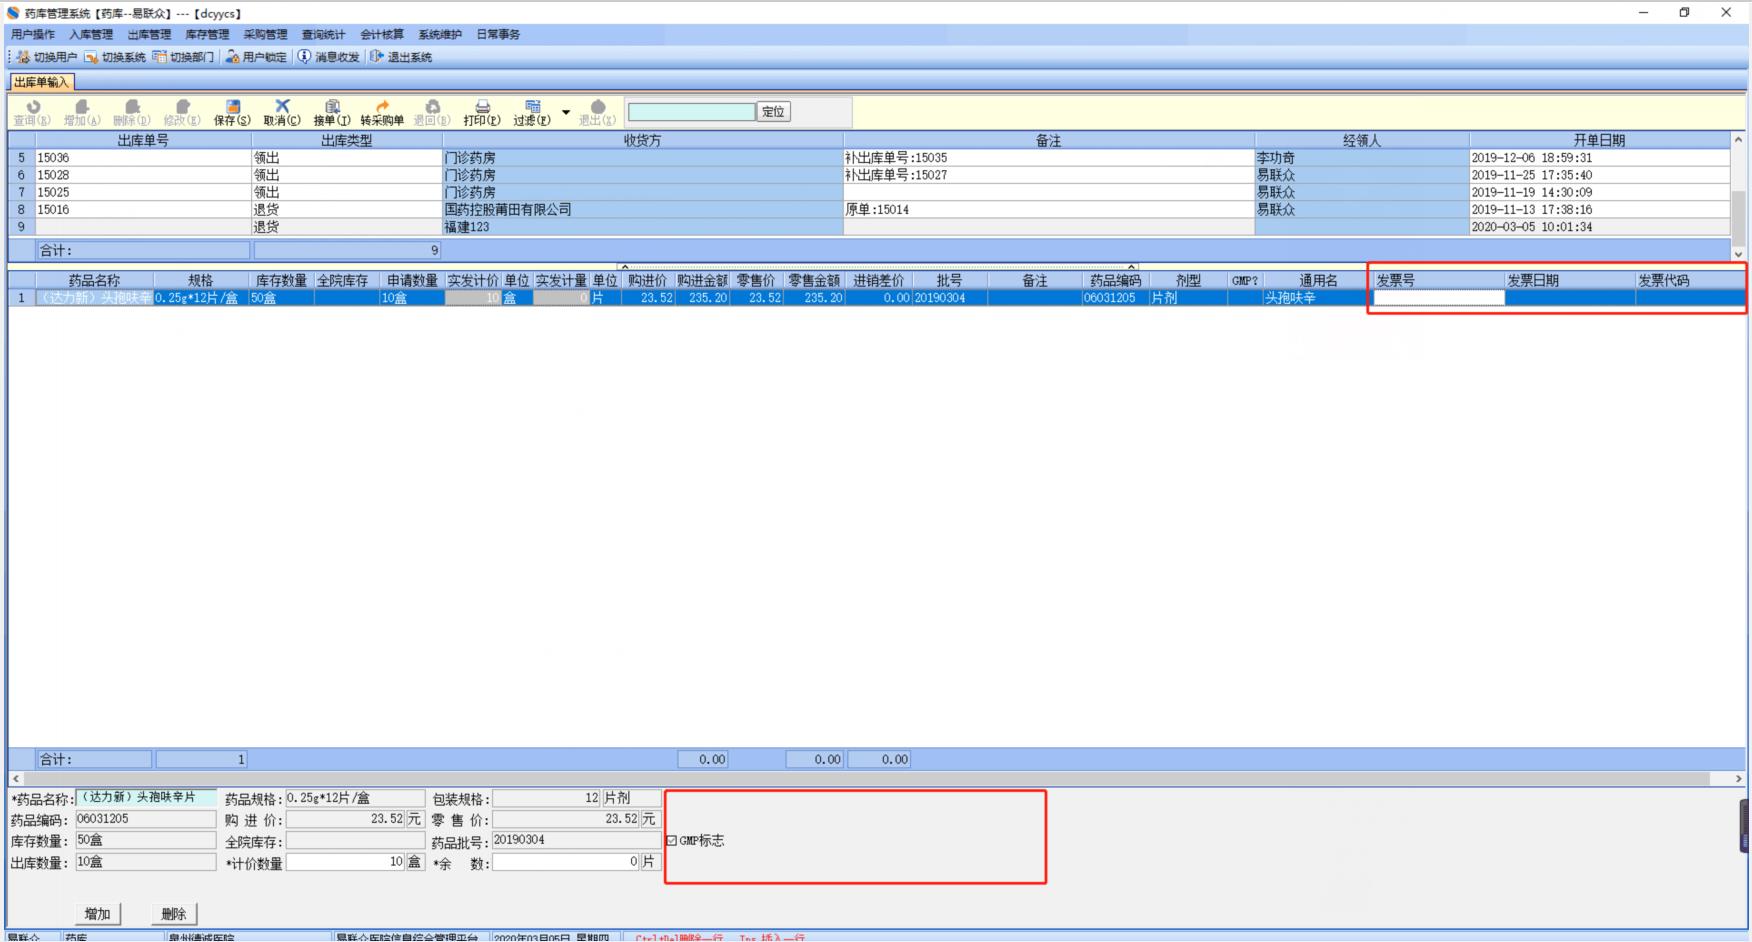Image resolution: width=1752 pixels, height=942 pixels.
Task: Click the 切换用户 switch user icon
Action: [23, 57]
